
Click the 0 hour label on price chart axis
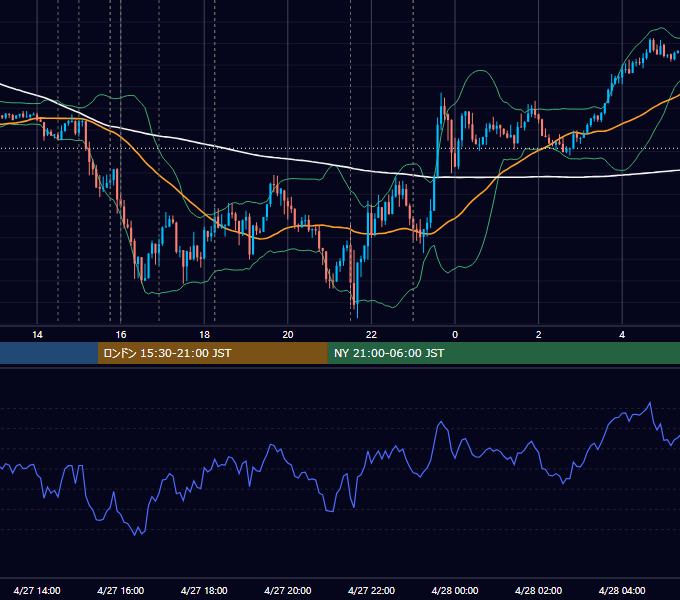(x=455, y=335)
